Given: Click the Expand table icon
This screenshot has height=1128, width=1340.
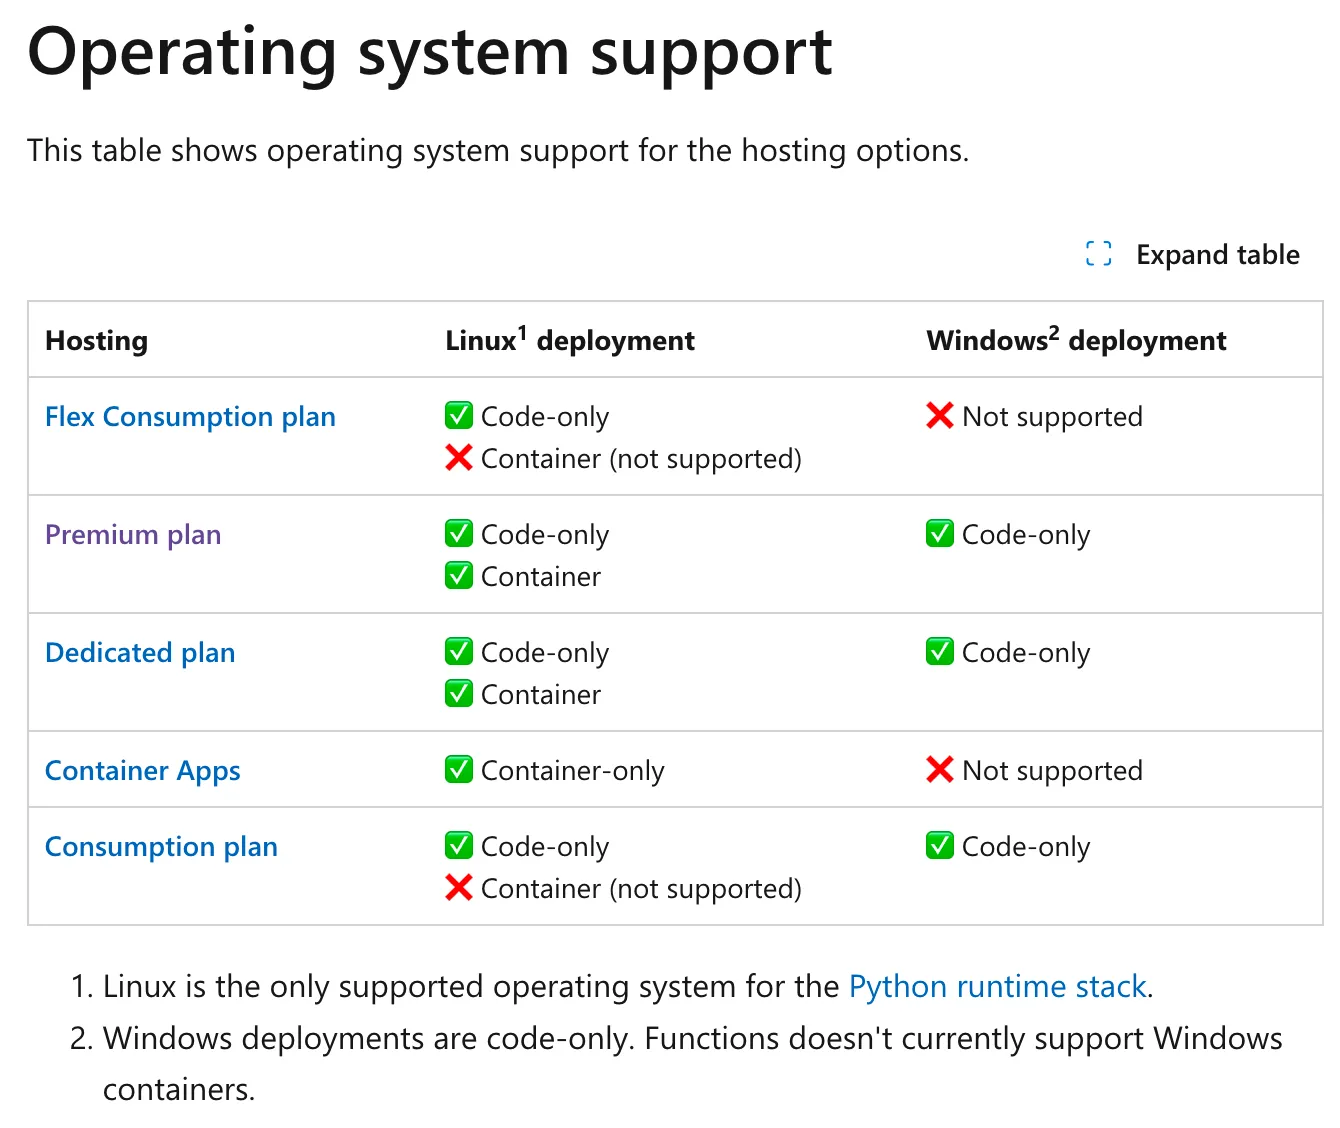Looking at the screenshot, I should coord(1098,254).
